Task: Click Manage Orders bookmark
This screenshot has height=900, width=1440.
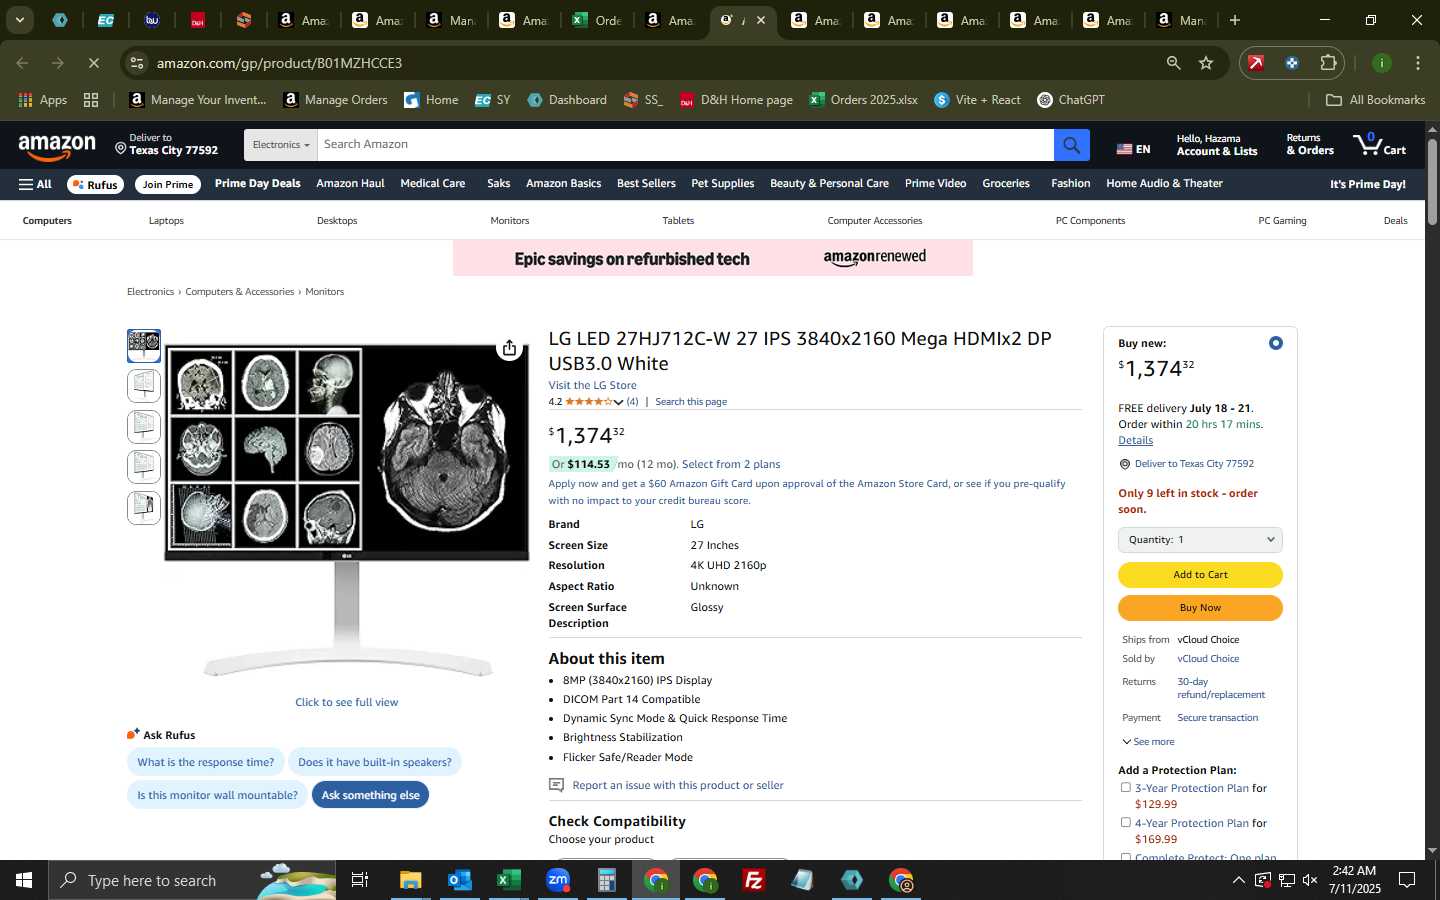Action: tap(335, 100)
